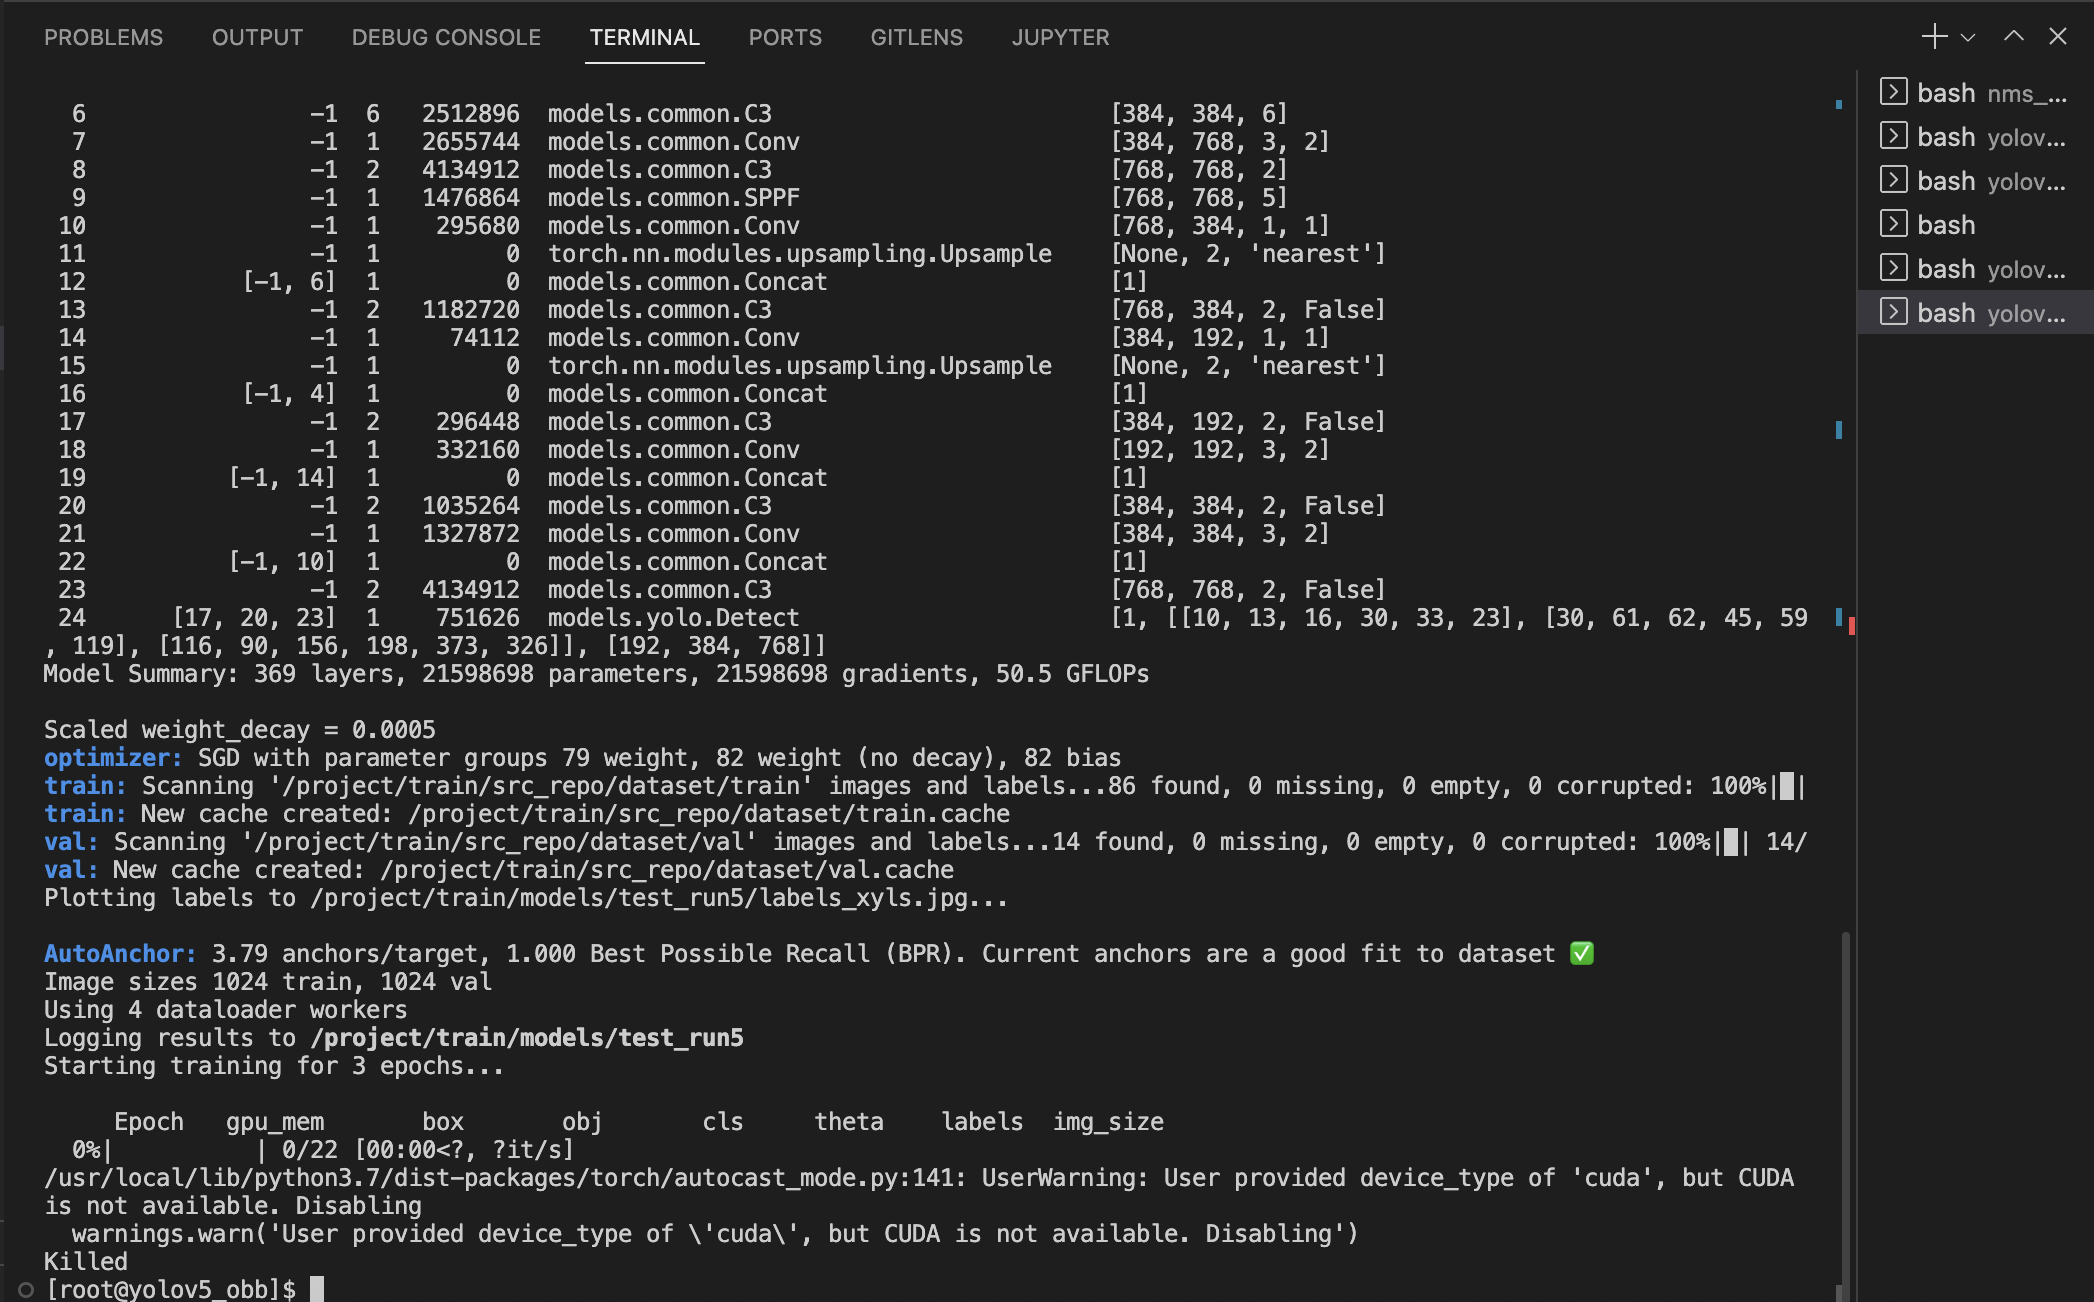Click the terminal icon of the unlabeled bash entry
This screenshot has width=2094, height=1302.
pyautogui.click(x=1893, y=224)
